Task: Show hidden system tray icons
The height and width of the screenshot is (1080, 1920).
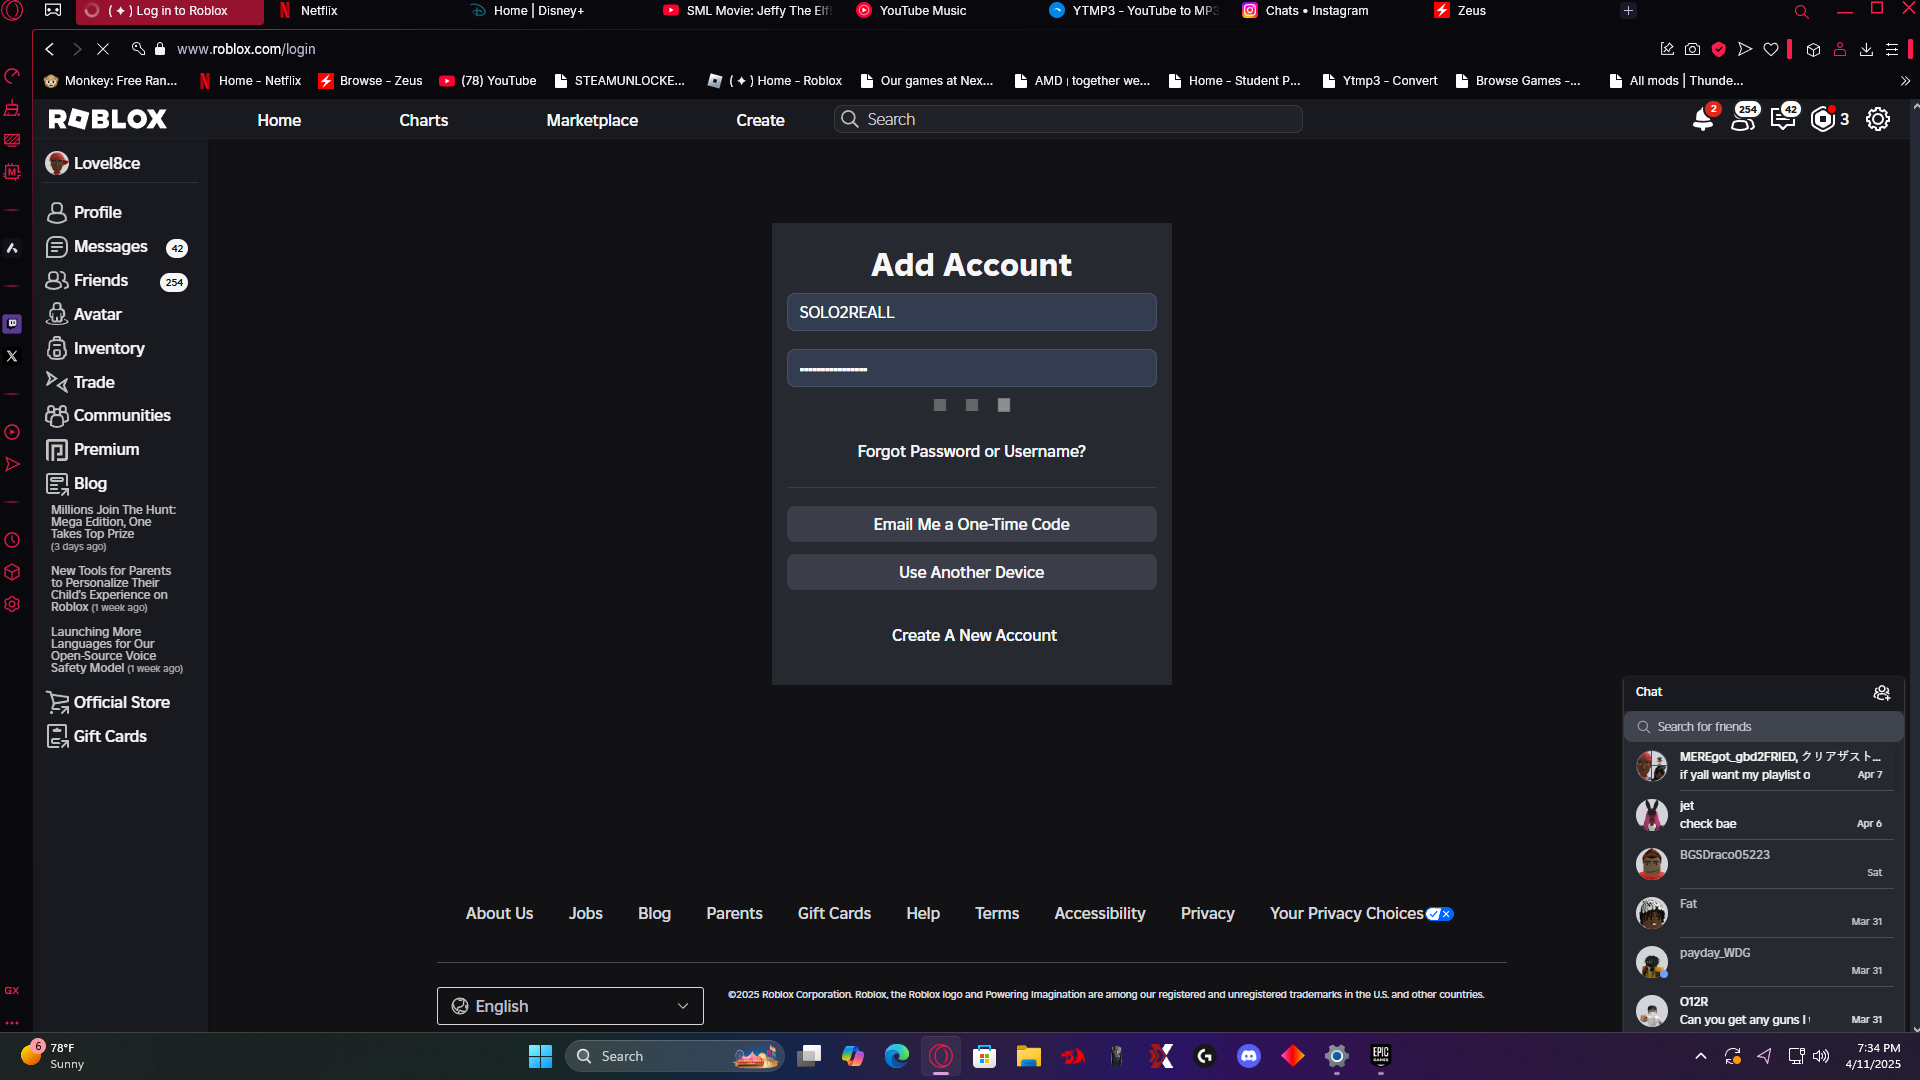Action: 1701,1056
